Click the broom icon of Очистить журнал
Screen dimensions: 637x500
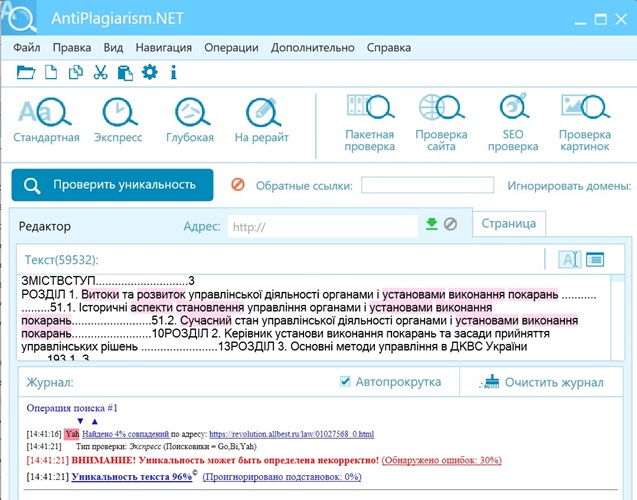click(x=489, y=382)
